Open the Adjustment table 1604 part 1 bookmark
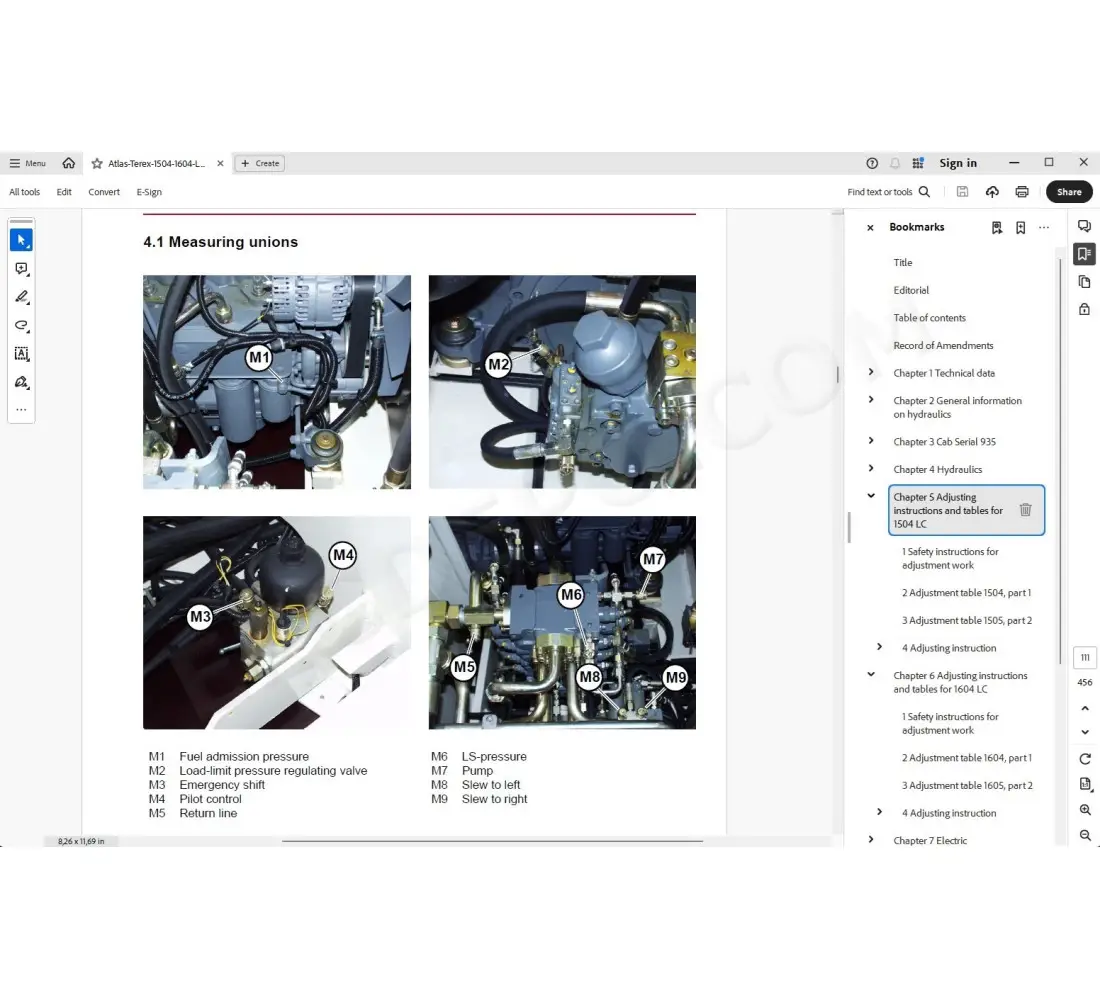 967,757
